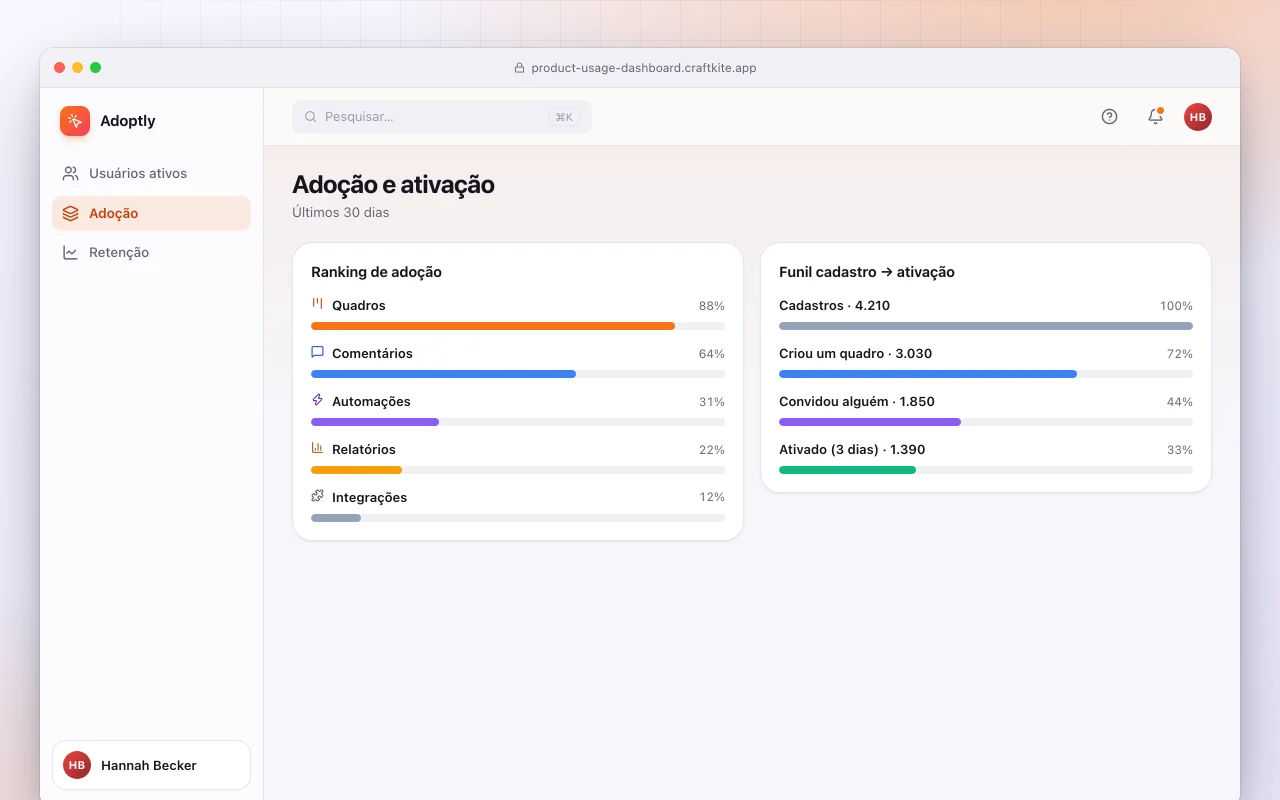
Task: Click the 'Convidou alguém · 1.850' label
Action: (857, 402)
